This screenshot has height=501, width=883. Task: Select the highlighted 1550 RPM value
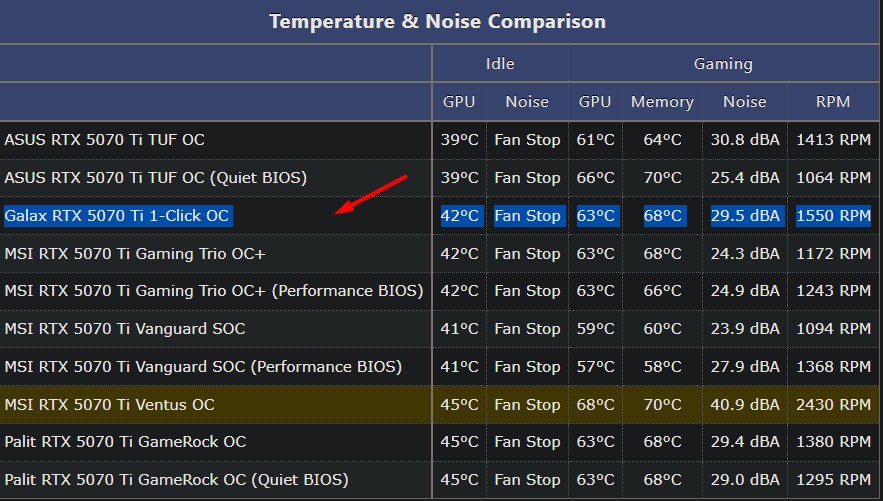833,216
